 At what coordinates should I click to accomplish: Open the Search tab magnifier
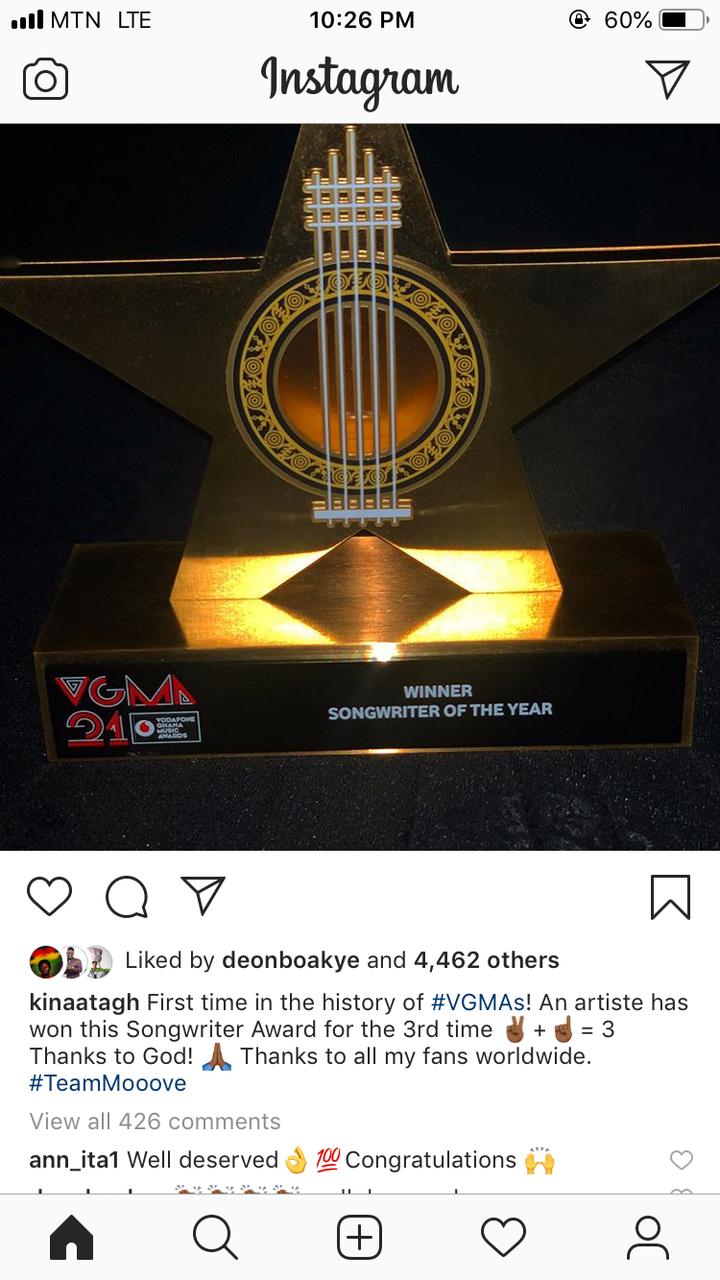click(215, 1238)
